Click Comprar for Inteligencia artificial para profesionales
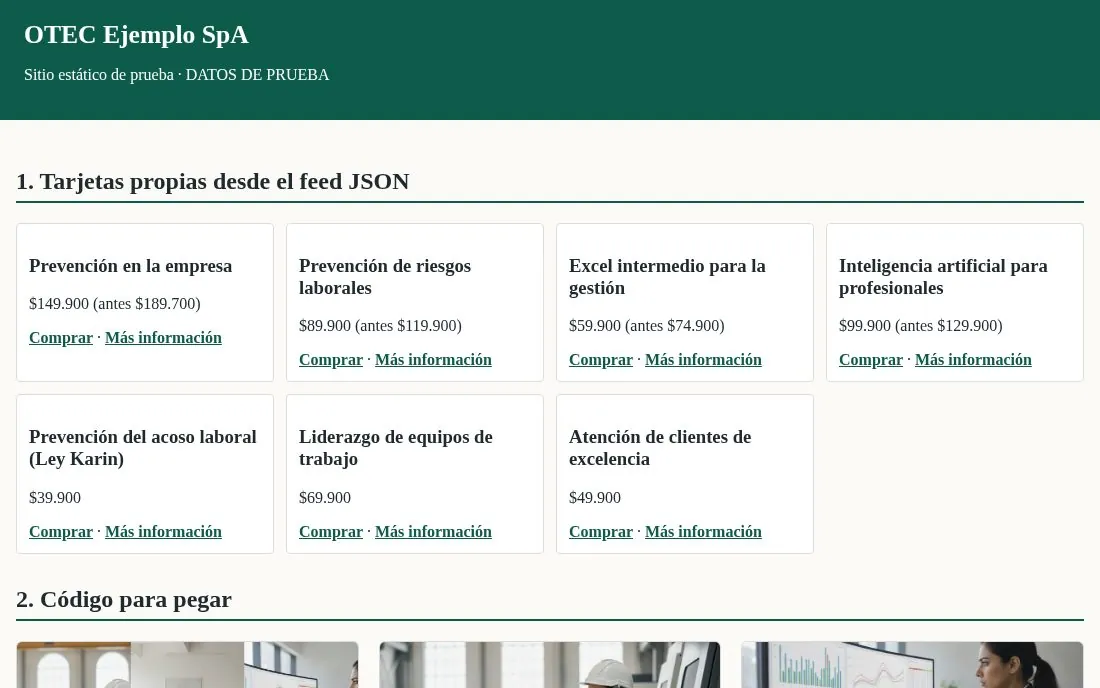 point(871,360)
